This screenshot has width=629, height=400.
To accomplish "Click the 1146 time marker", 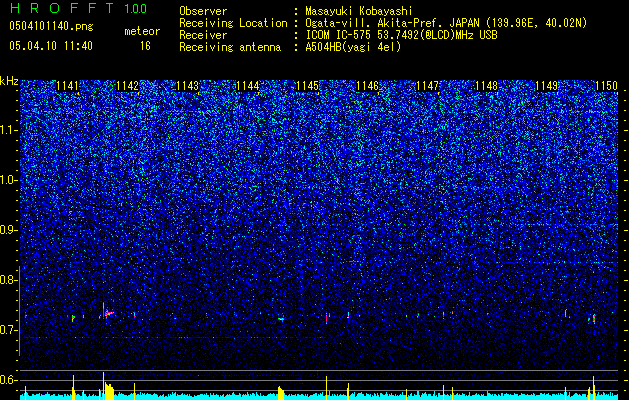I will pyautogui.click(x=367, y=86).
